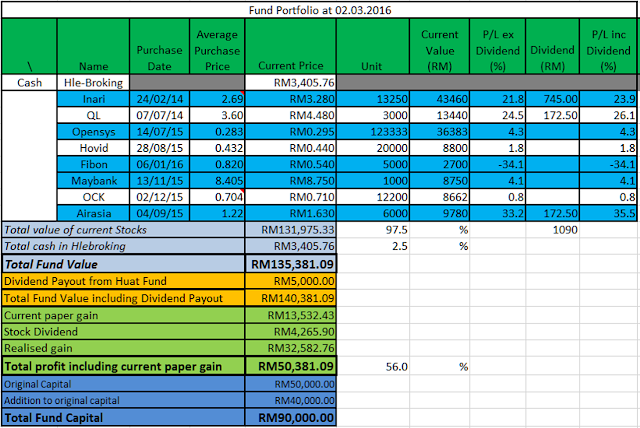Click the Hle-Broking cell
Screen dimensions: 640x428
pos(93,82)
